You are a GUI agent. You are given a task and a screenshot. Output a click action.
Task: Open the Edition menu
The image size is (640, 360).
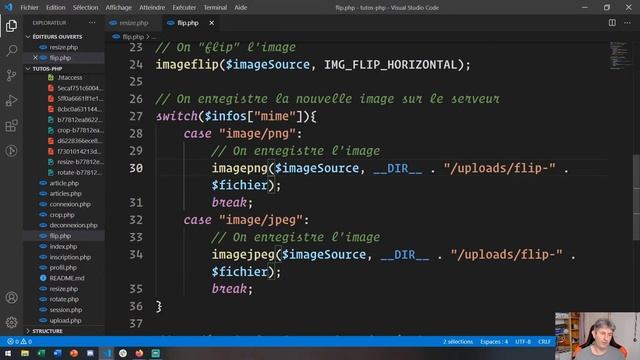(56, 7)
